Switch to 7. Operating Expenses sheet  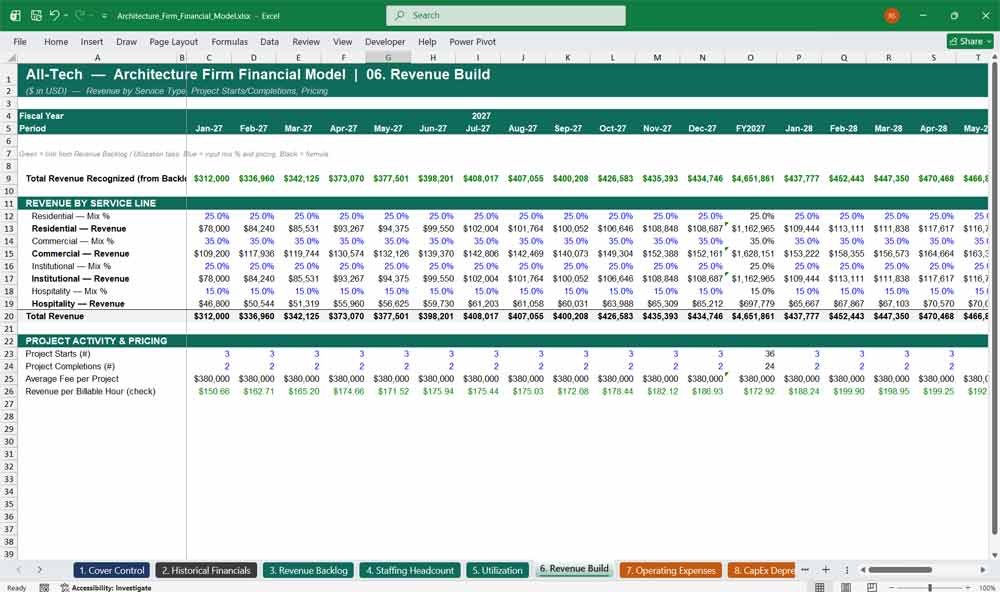[670, 570]
